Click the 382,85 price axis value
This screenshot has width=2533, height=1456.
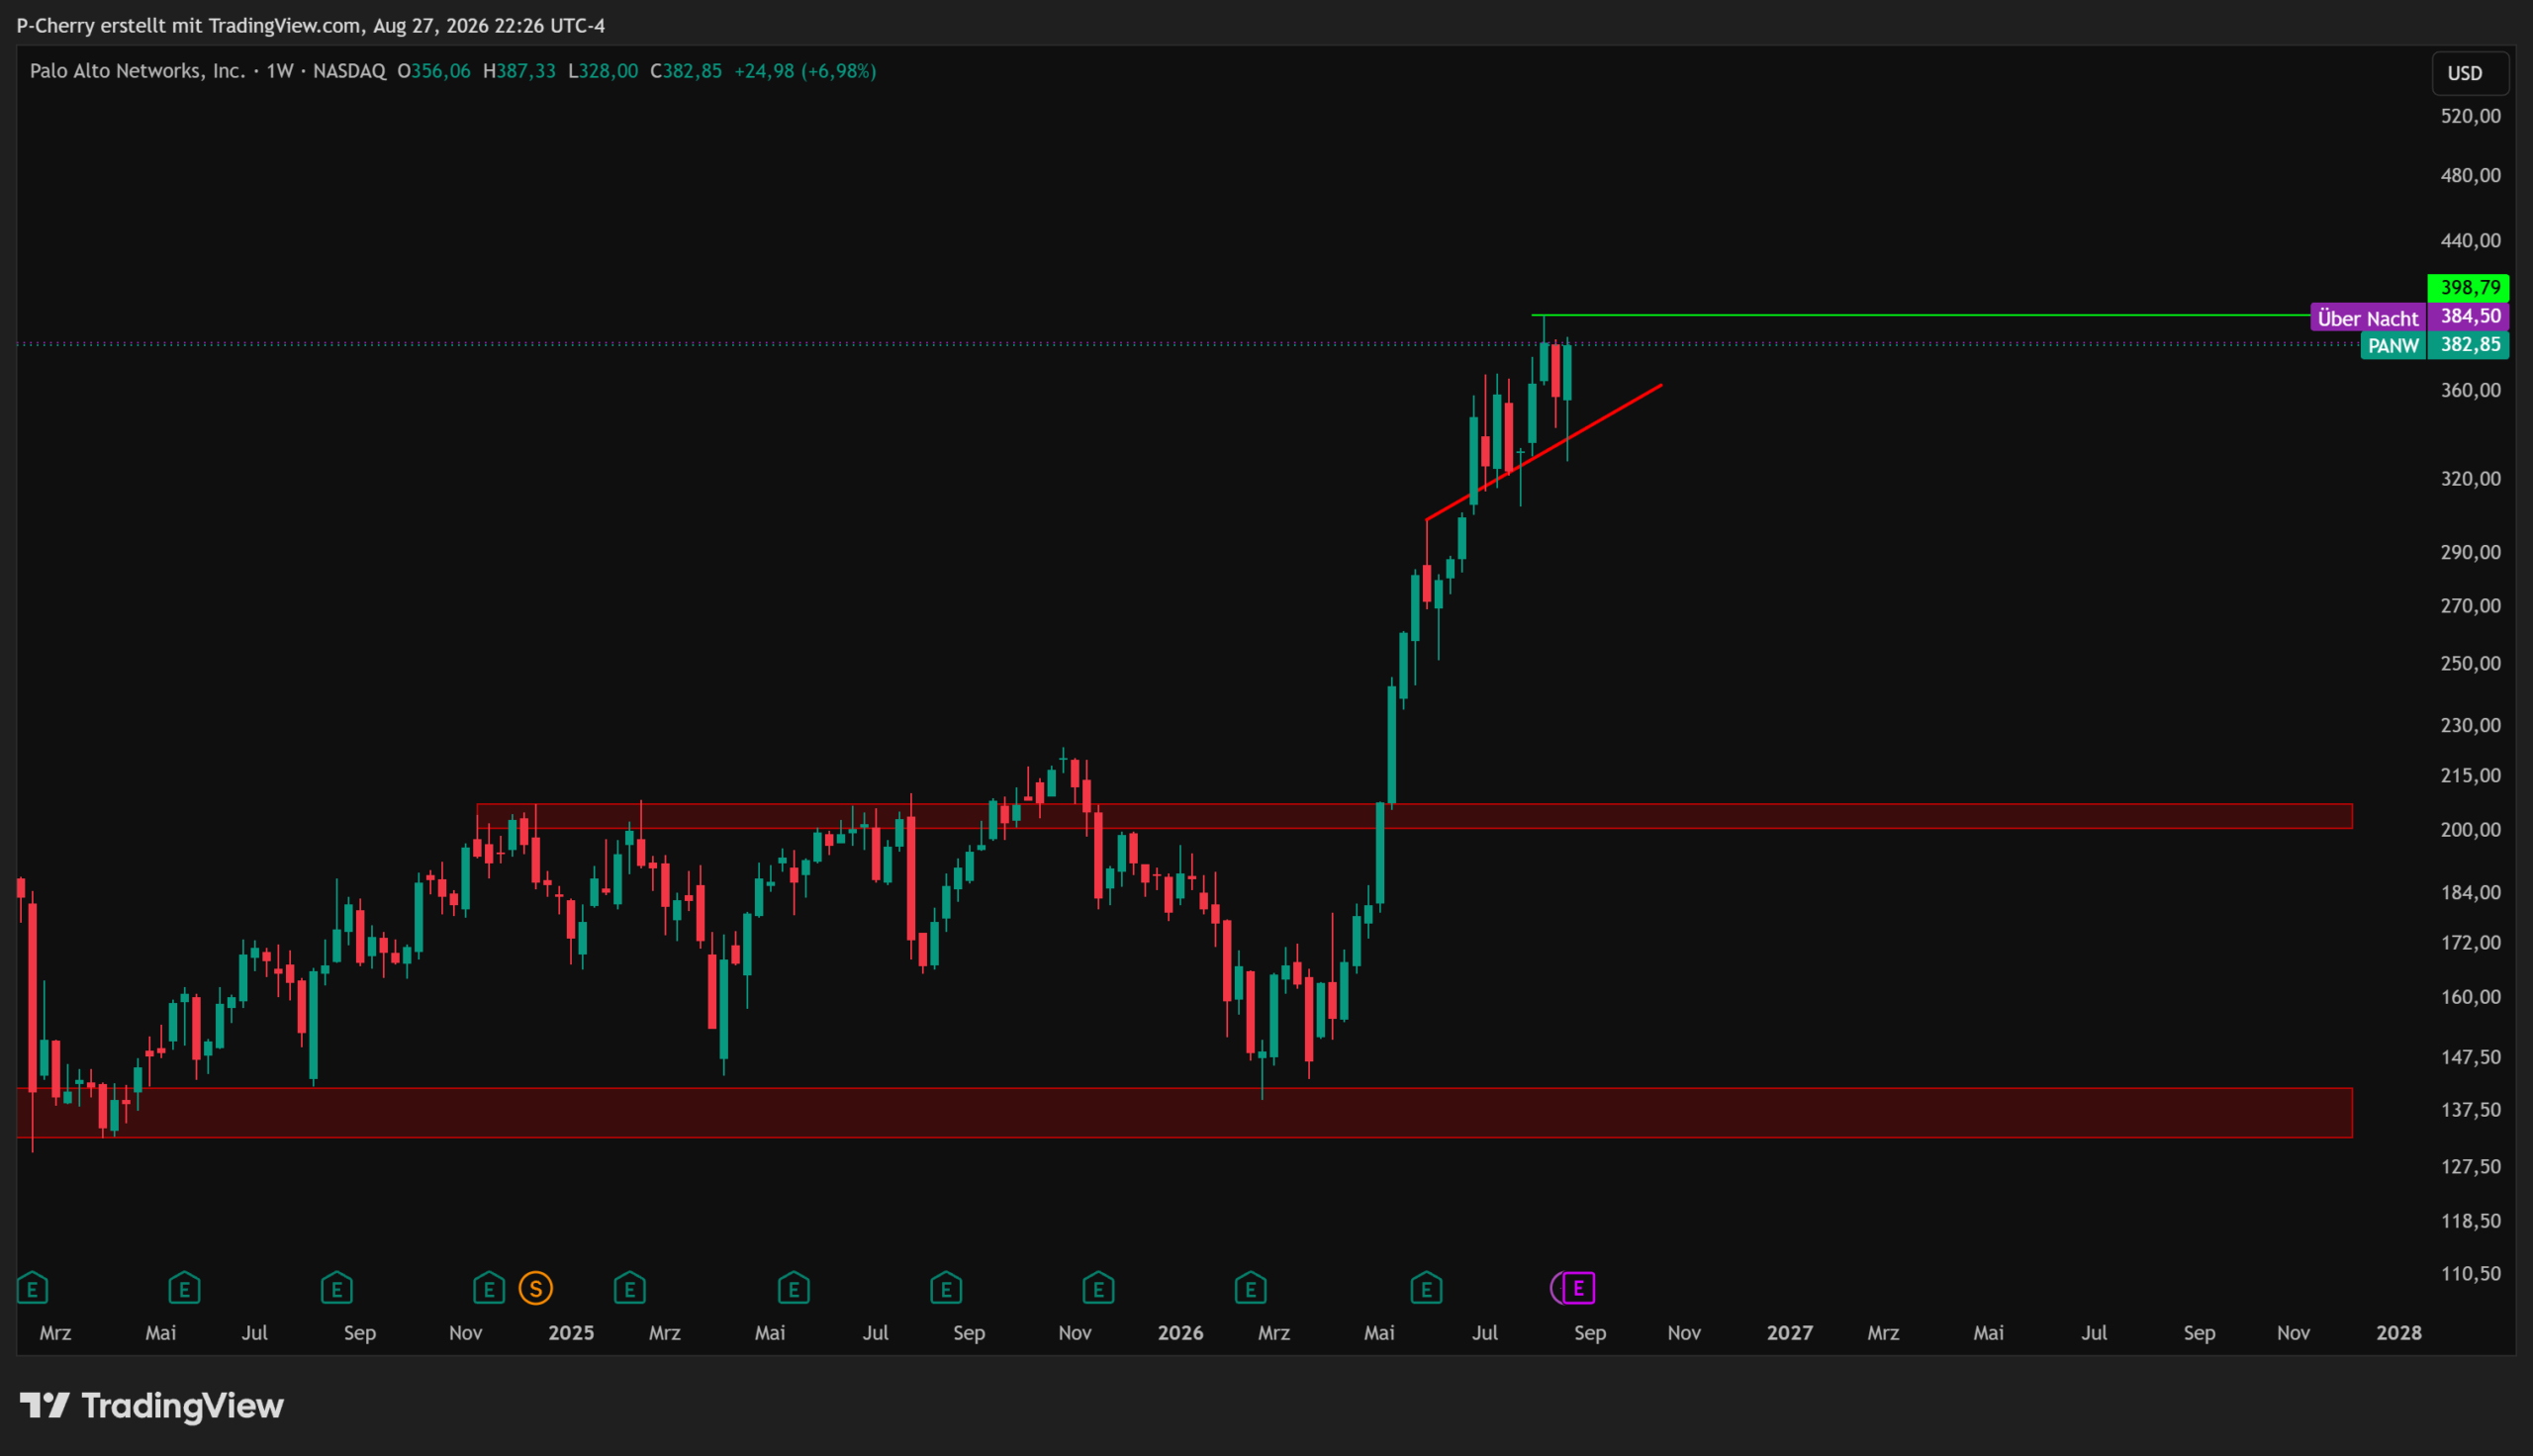(x=2468, y=345)
